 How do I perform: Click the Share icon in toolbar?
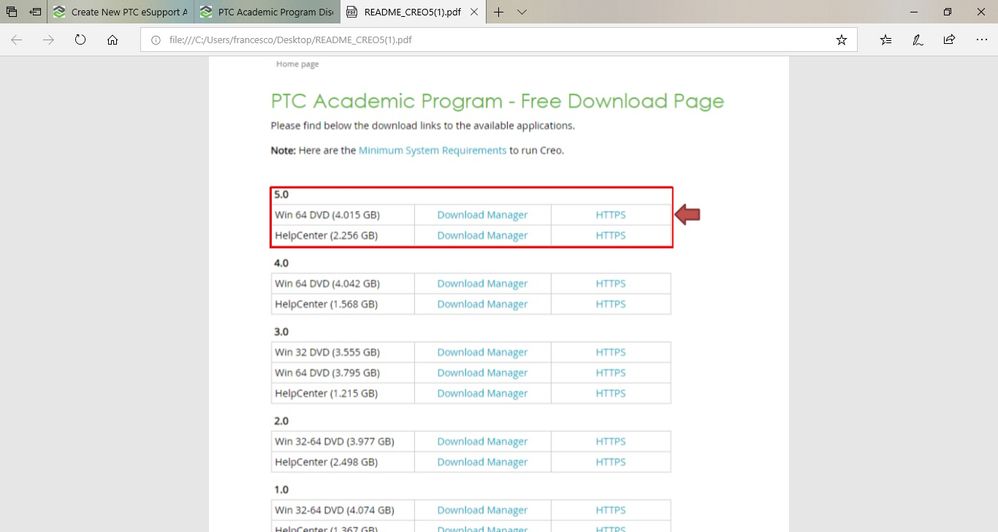[949, 39]
